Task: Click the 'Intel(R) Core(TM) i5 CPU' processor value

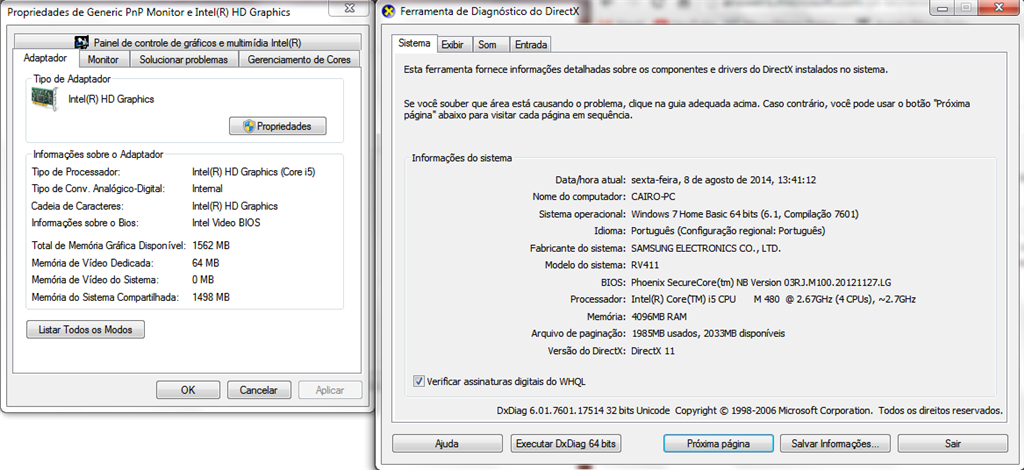Action: tap(684, 300)
